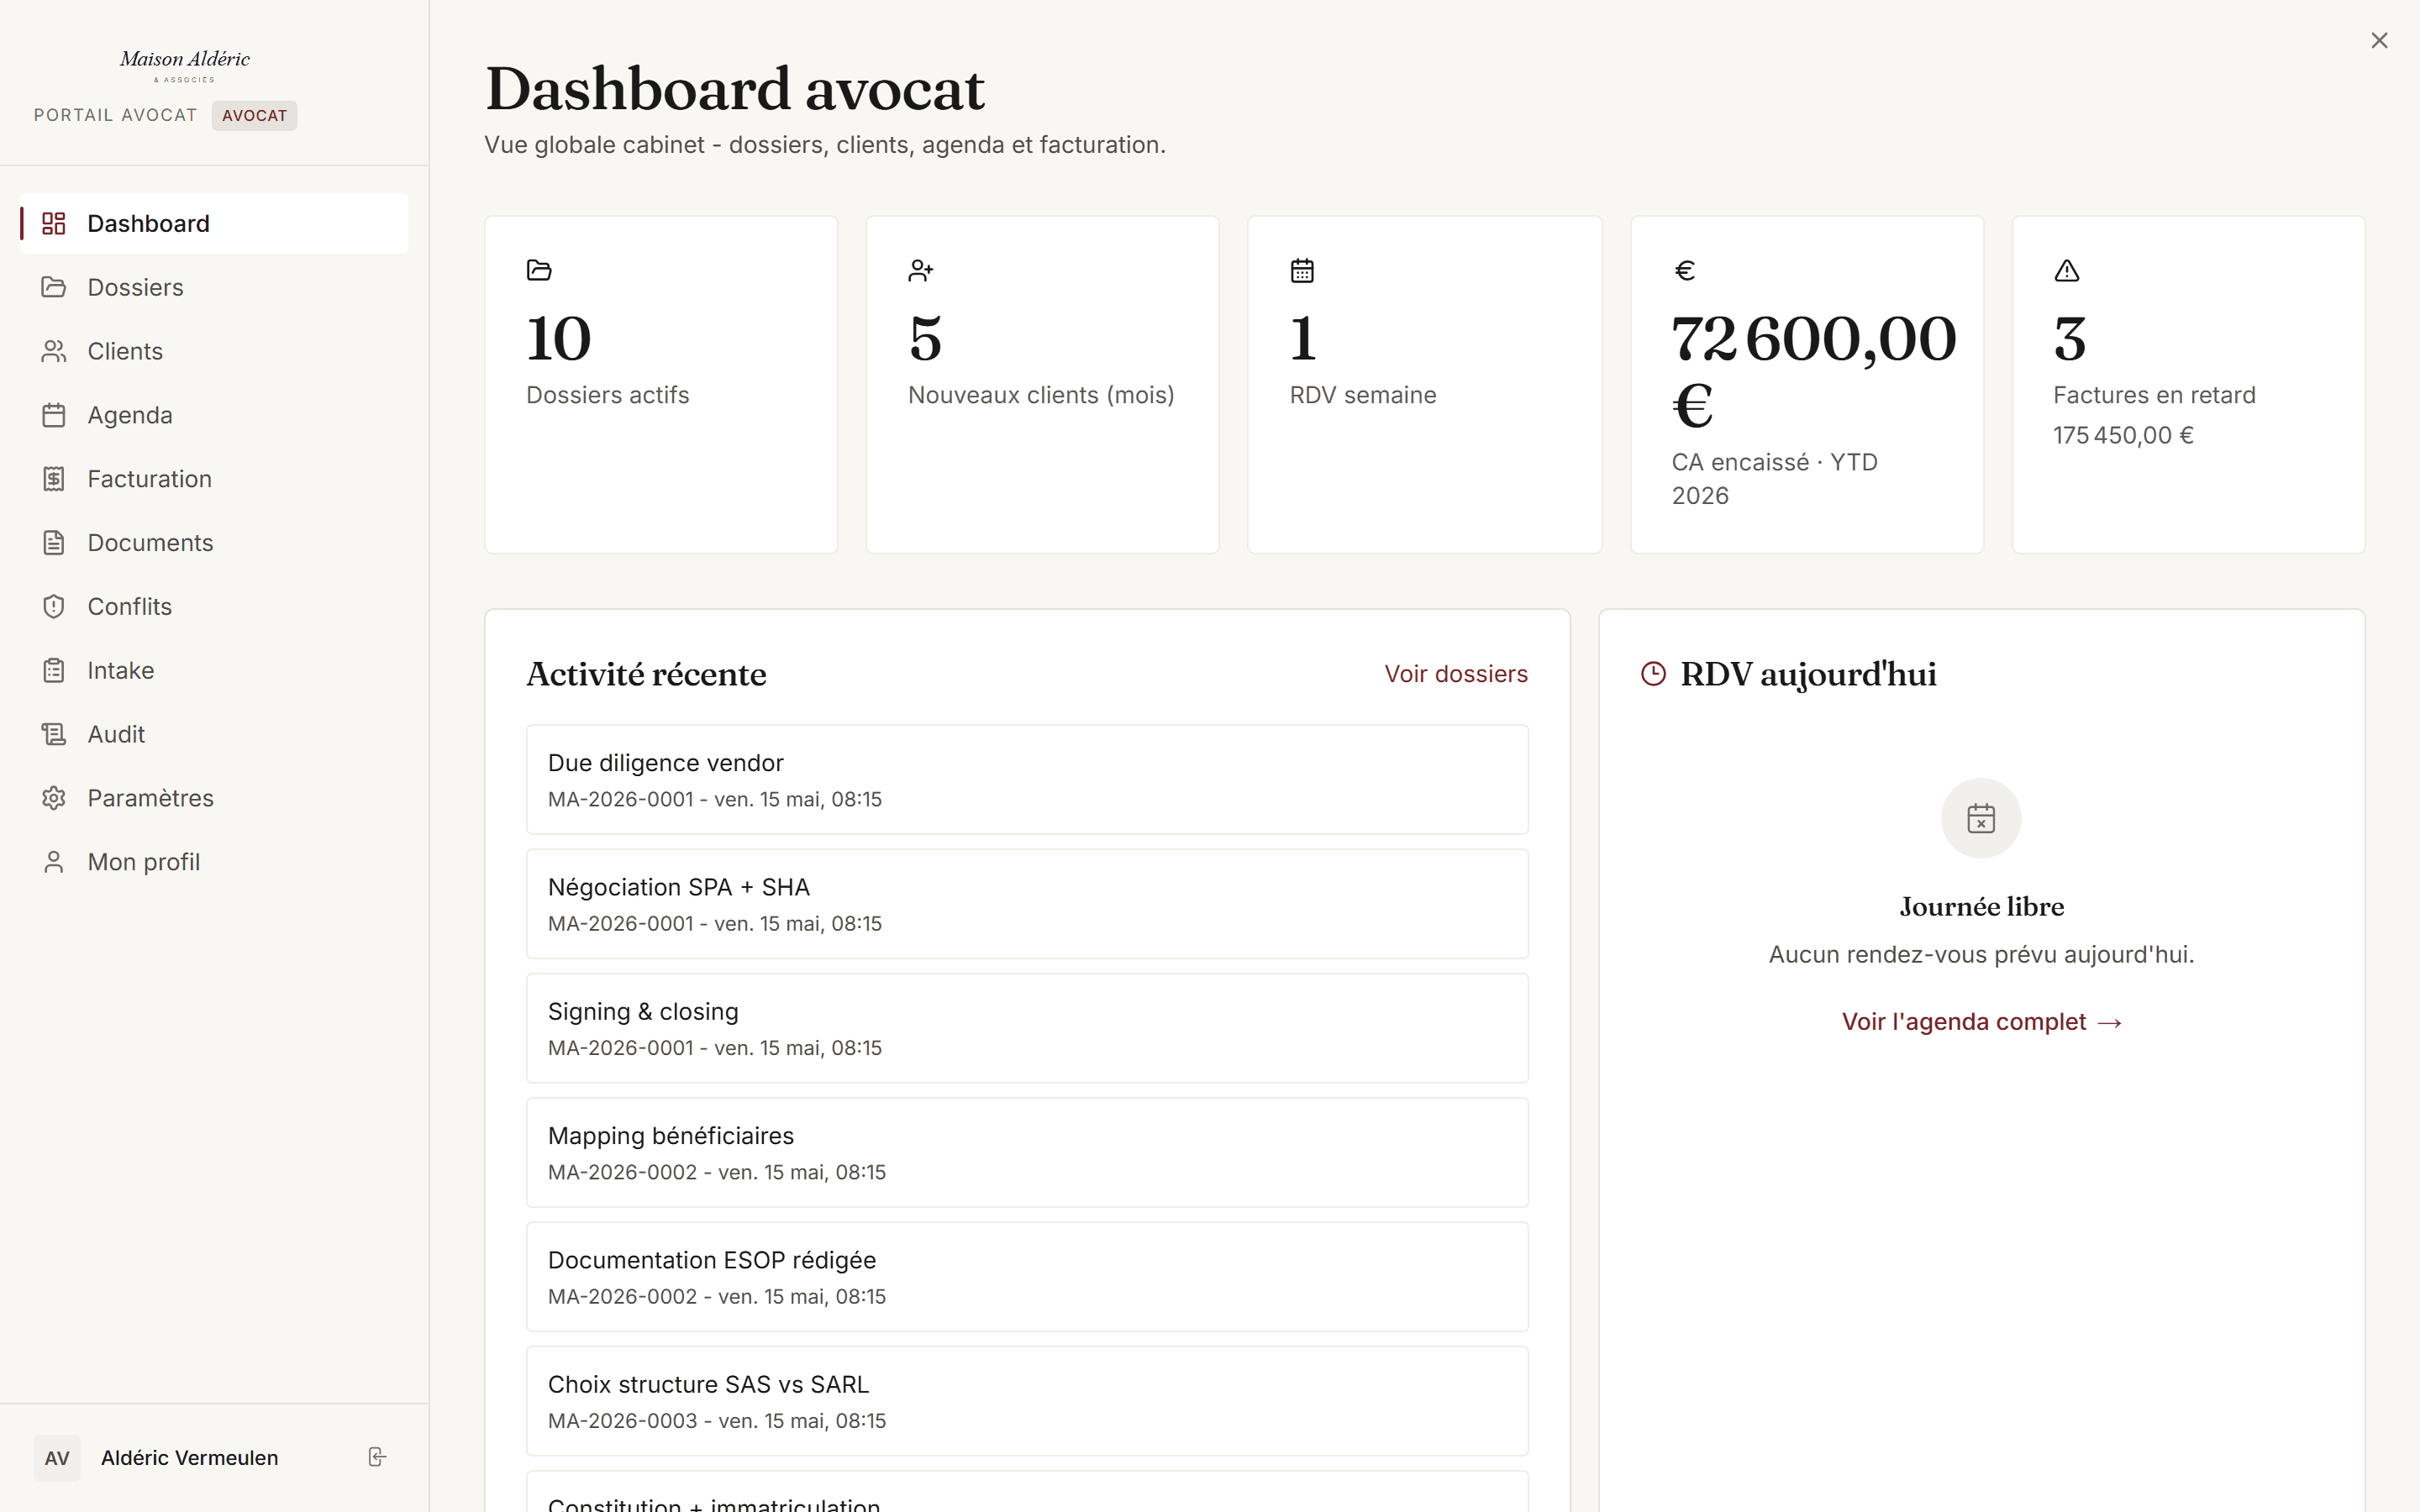The width and height of the screenshot is (2420, 1512).
Task: Click the AV avatar badge
Action: (x=57, y=1458)
